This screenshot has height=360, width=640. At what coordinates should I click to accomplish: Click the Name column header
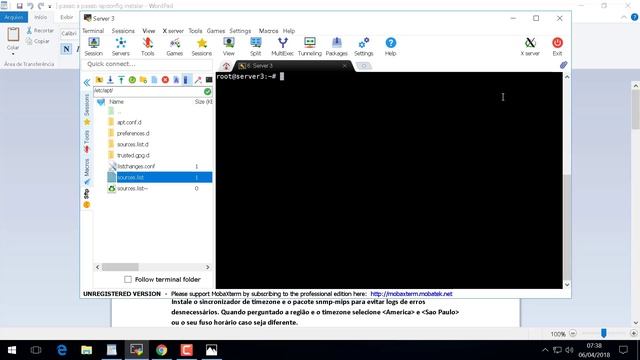click(x=116, y=102)
